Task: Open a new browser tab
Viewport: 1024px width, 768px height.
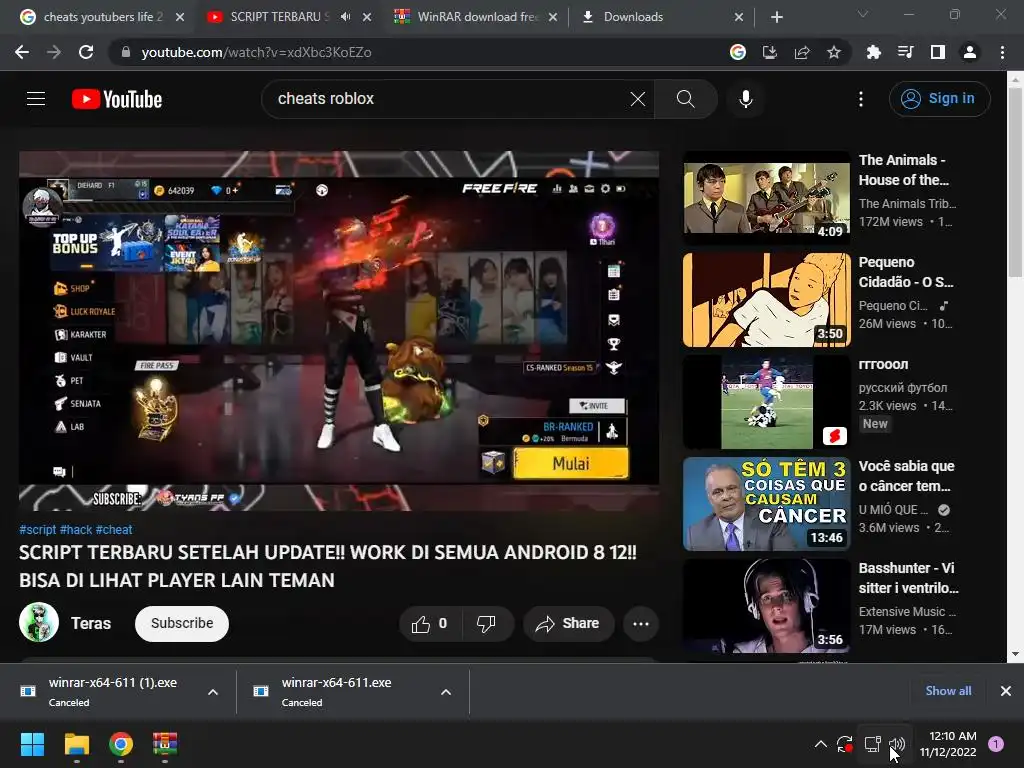Action: (776, 17)
